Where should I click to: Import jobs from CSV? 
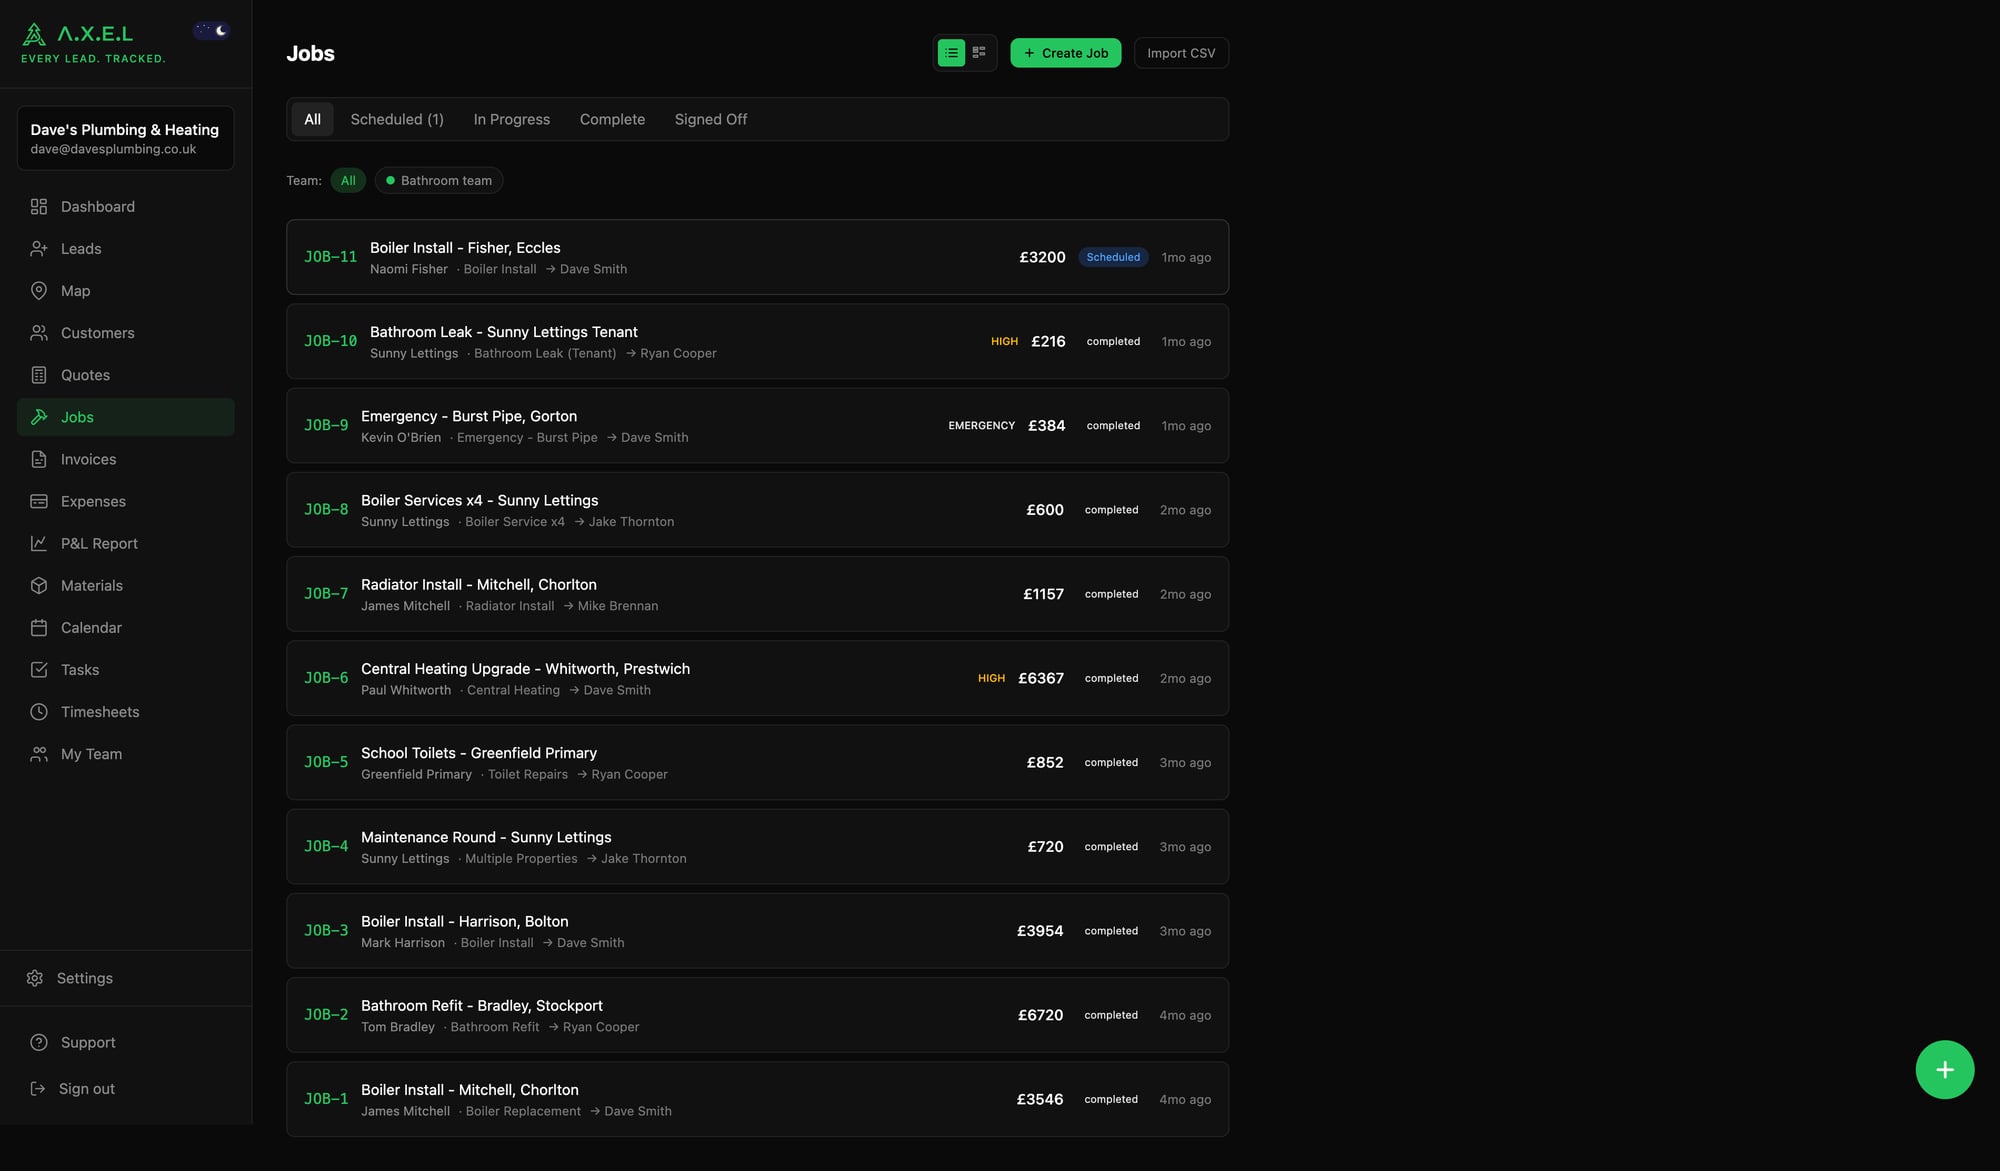[x=1181, y=52]
